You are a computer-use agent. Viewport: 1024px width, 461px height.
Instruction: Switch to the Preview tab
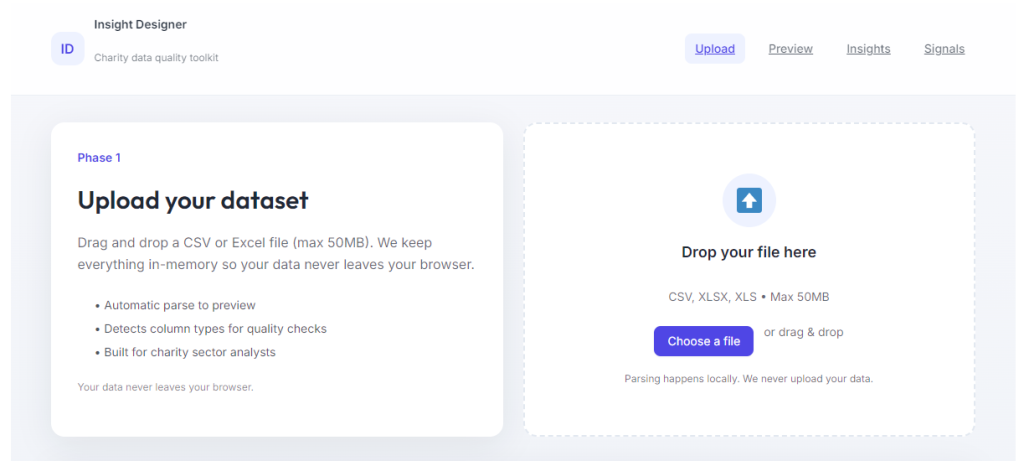point(790,49)
